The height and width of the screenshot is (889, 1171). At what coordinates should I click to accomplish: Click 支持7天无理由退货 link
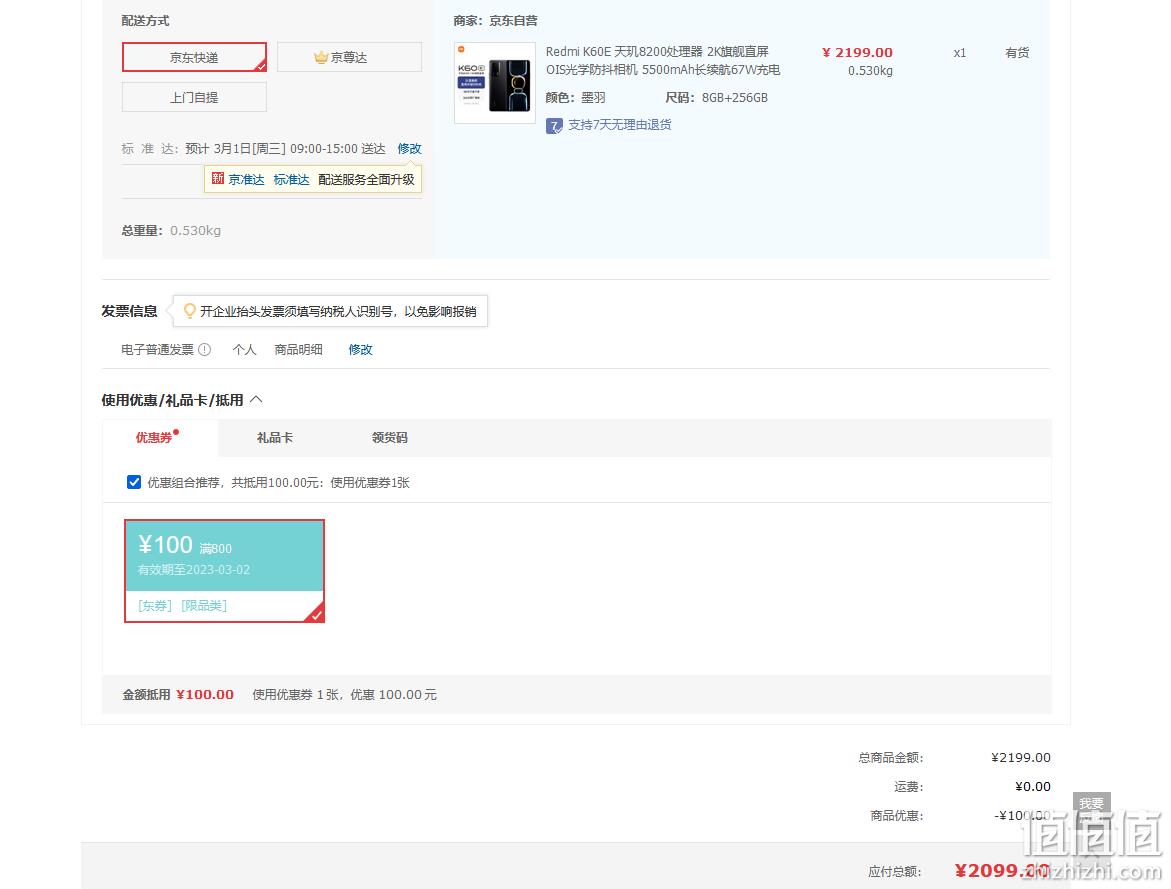point(620,125)
